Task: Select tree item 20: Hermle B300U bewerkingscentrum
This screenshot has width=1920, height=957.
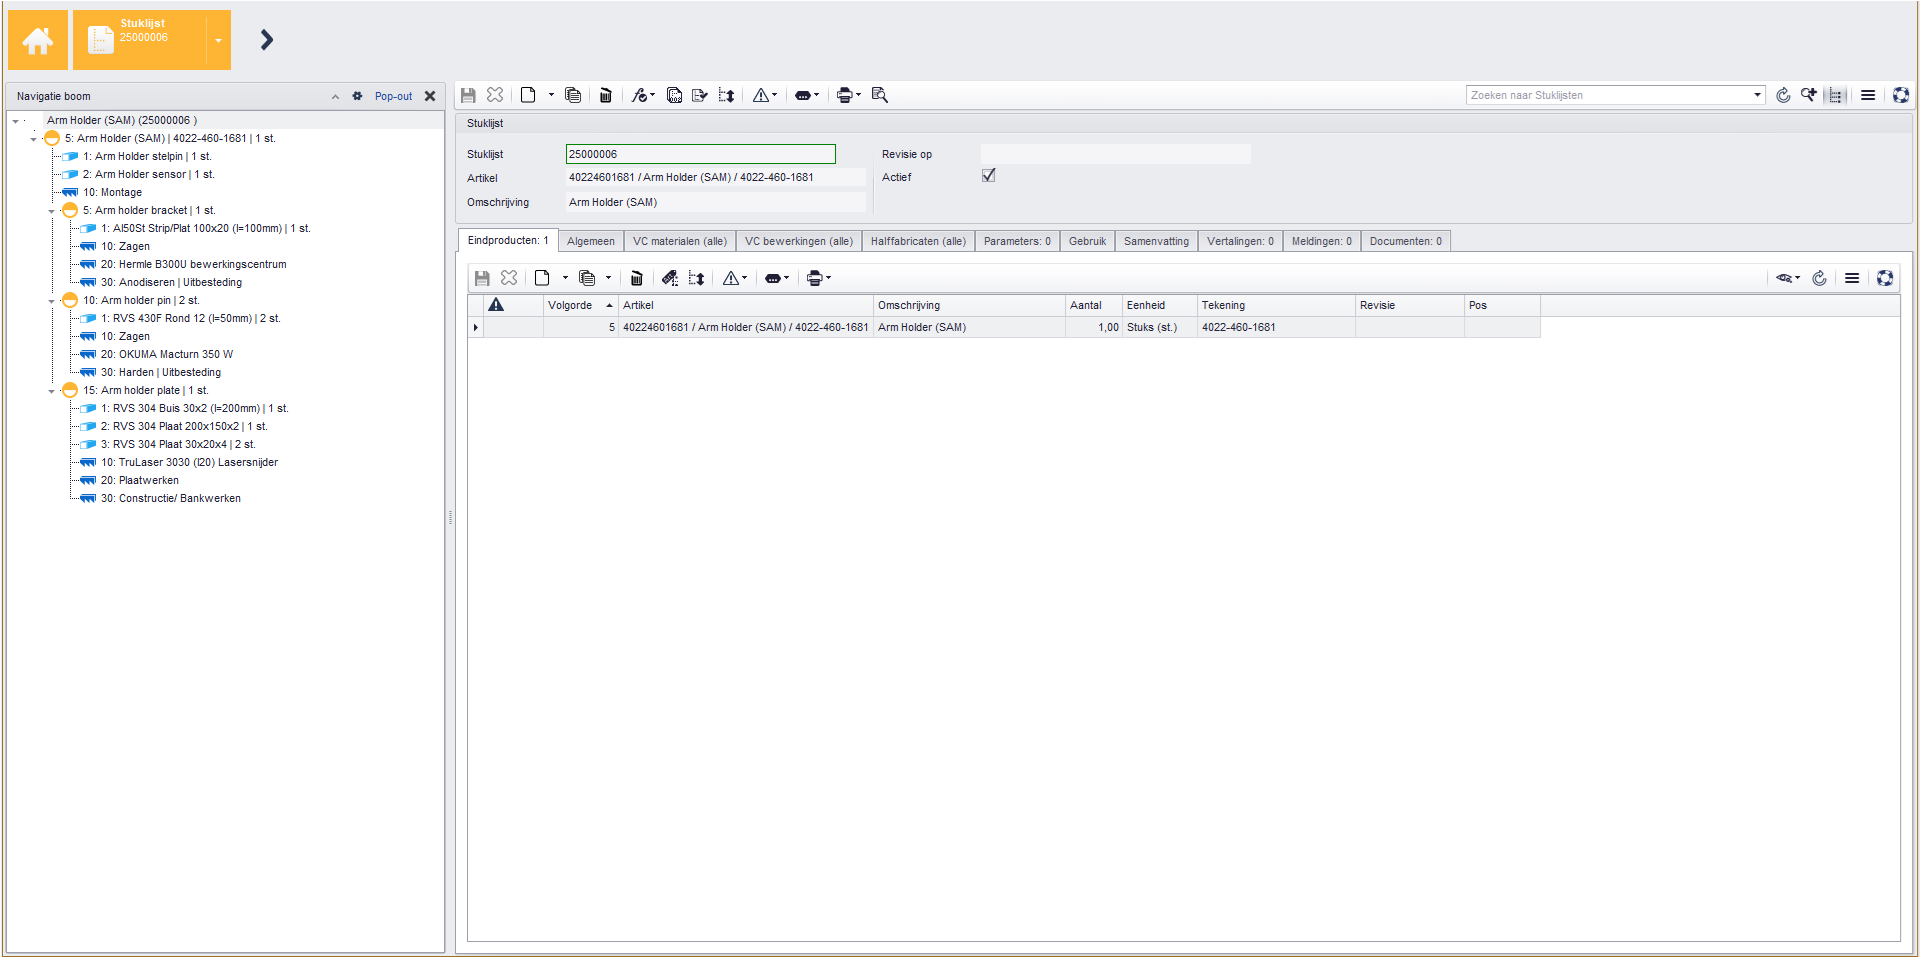Action: [x=193, y=265]
